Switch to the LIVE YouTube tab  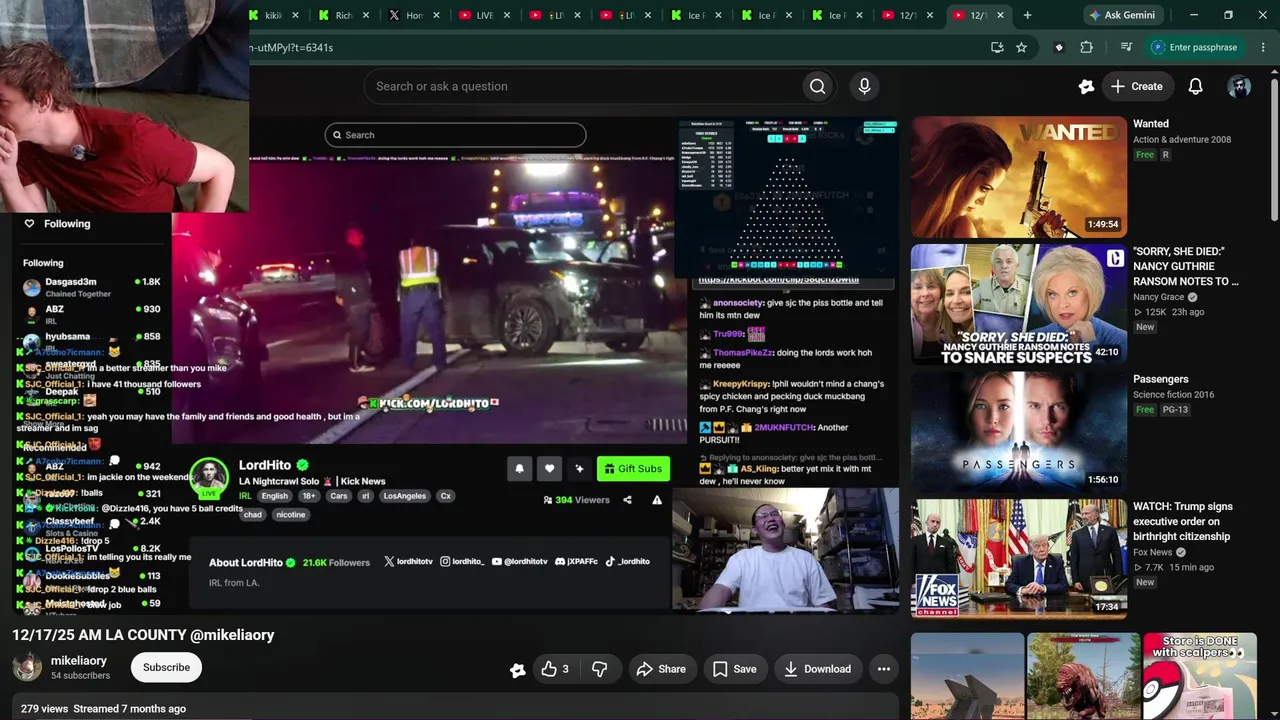pyautogui.click(x=484, y=15)
